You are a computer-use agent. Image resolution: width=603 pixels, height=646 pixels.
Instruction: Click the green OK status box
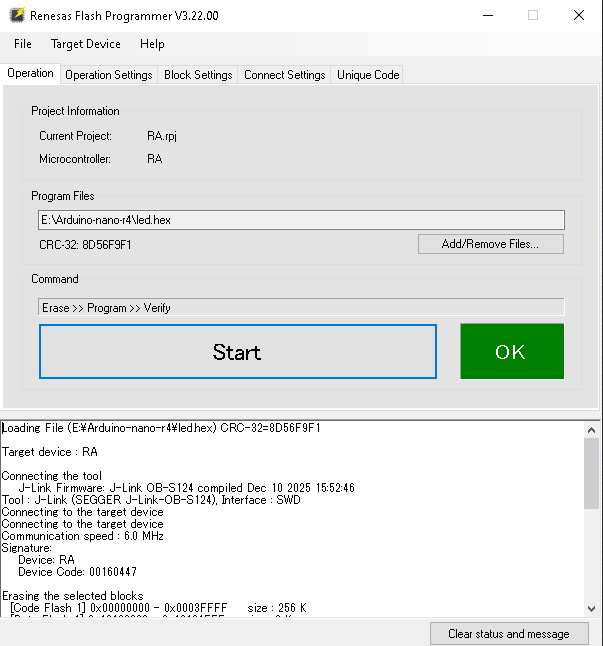pos(512,351)
